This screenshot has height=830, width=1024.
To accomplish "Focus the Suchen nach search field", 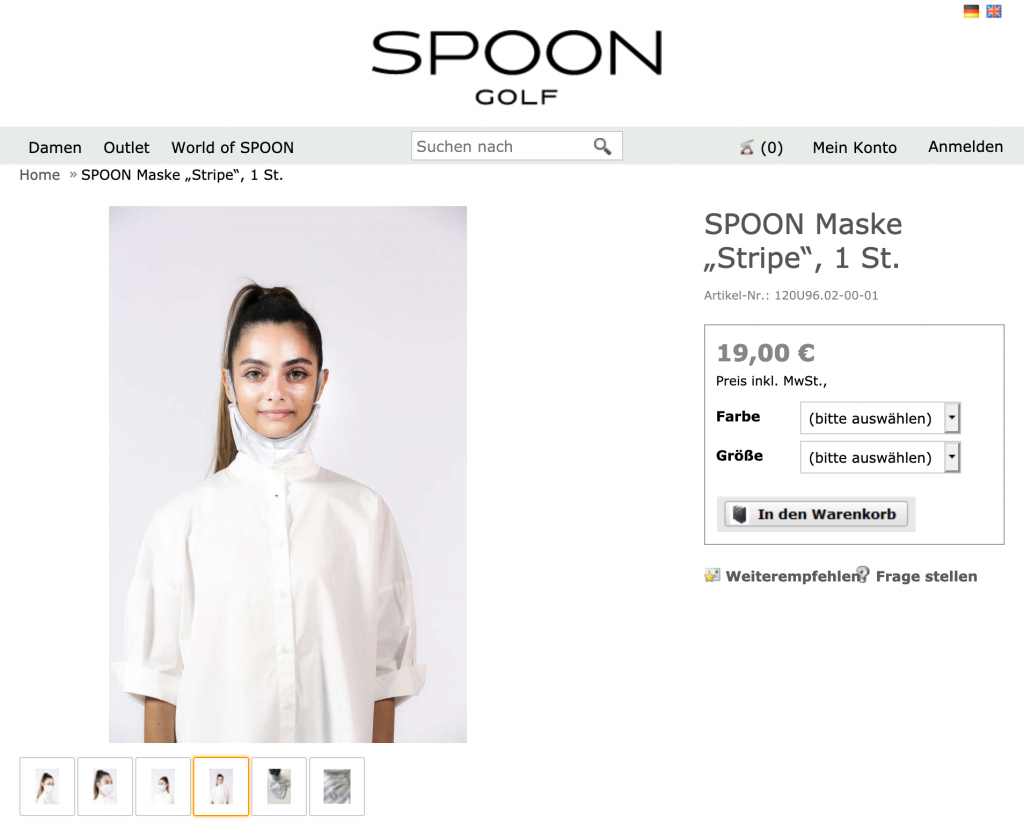I will [x=502, y=146].
